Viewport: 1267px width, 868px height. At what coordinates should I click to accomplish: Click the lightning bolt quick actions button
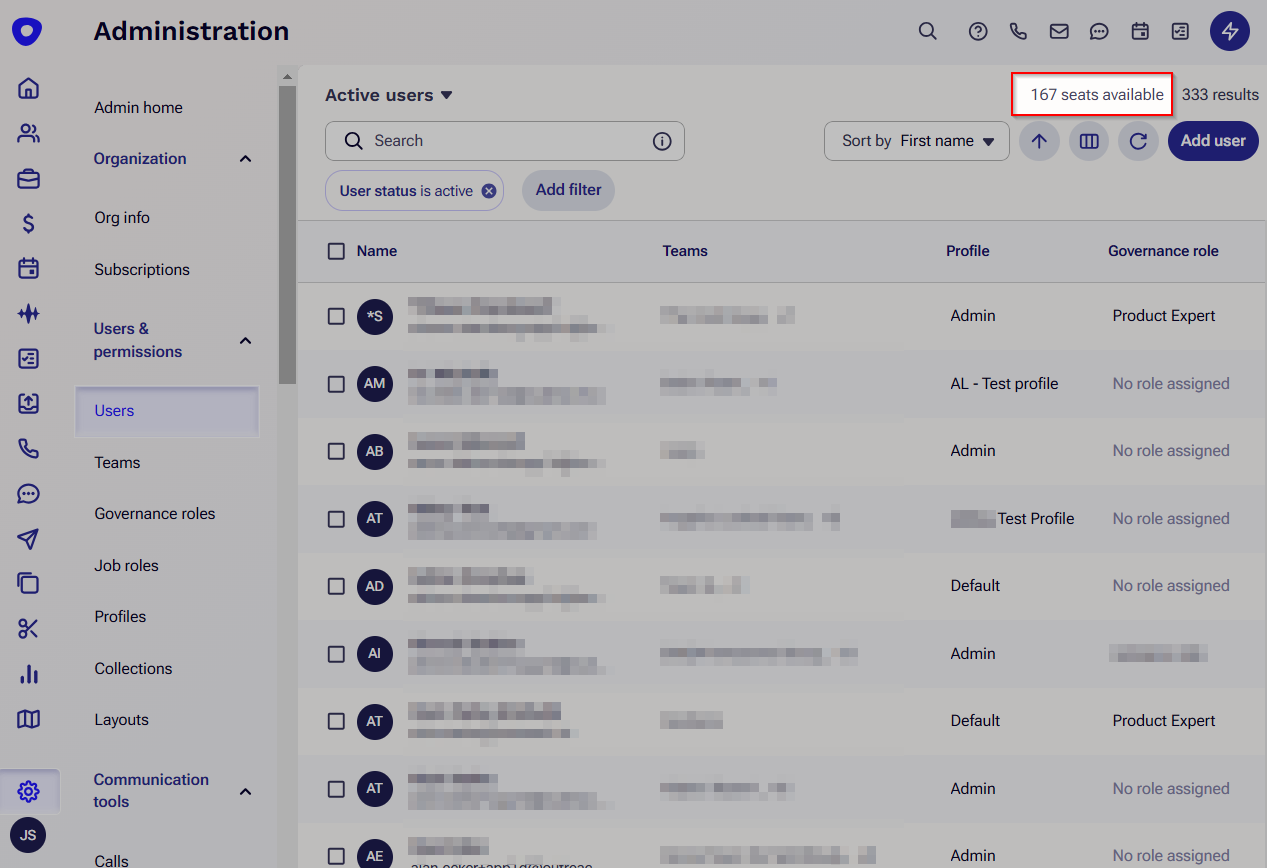[x=1230, y=31]
